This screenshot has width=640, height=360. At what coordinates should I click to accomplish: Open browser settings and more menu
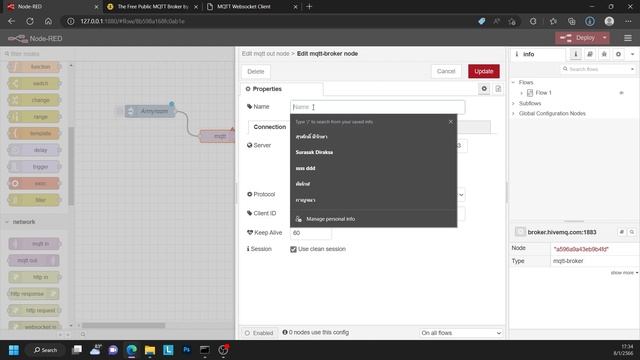pos(628,21)
